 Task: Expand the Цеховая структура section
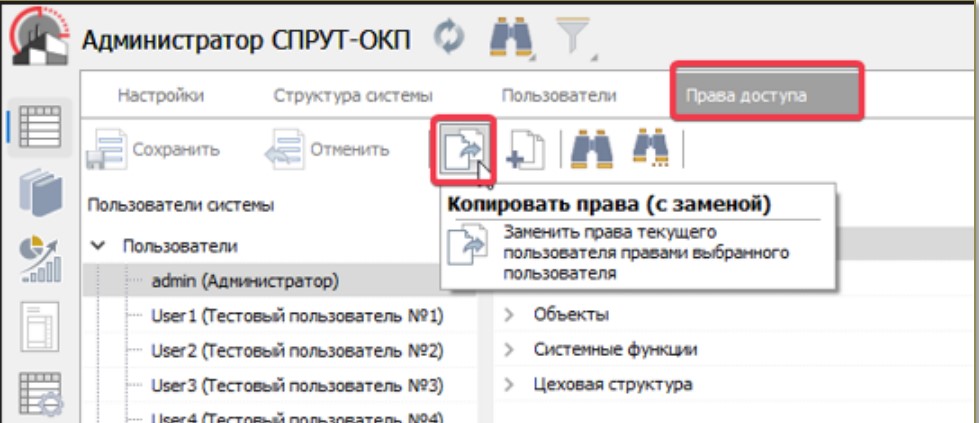coord(509,383)
